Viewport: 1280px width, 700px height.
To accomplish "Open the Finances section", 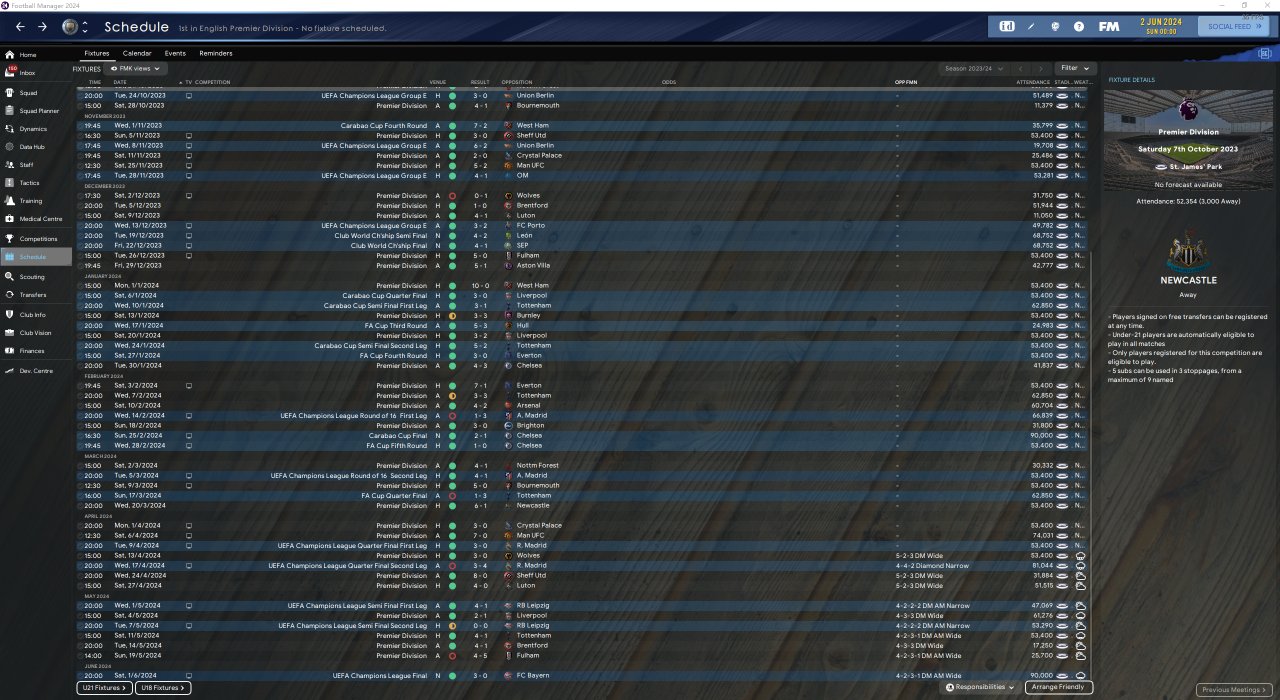I will [x=31, y=351].
